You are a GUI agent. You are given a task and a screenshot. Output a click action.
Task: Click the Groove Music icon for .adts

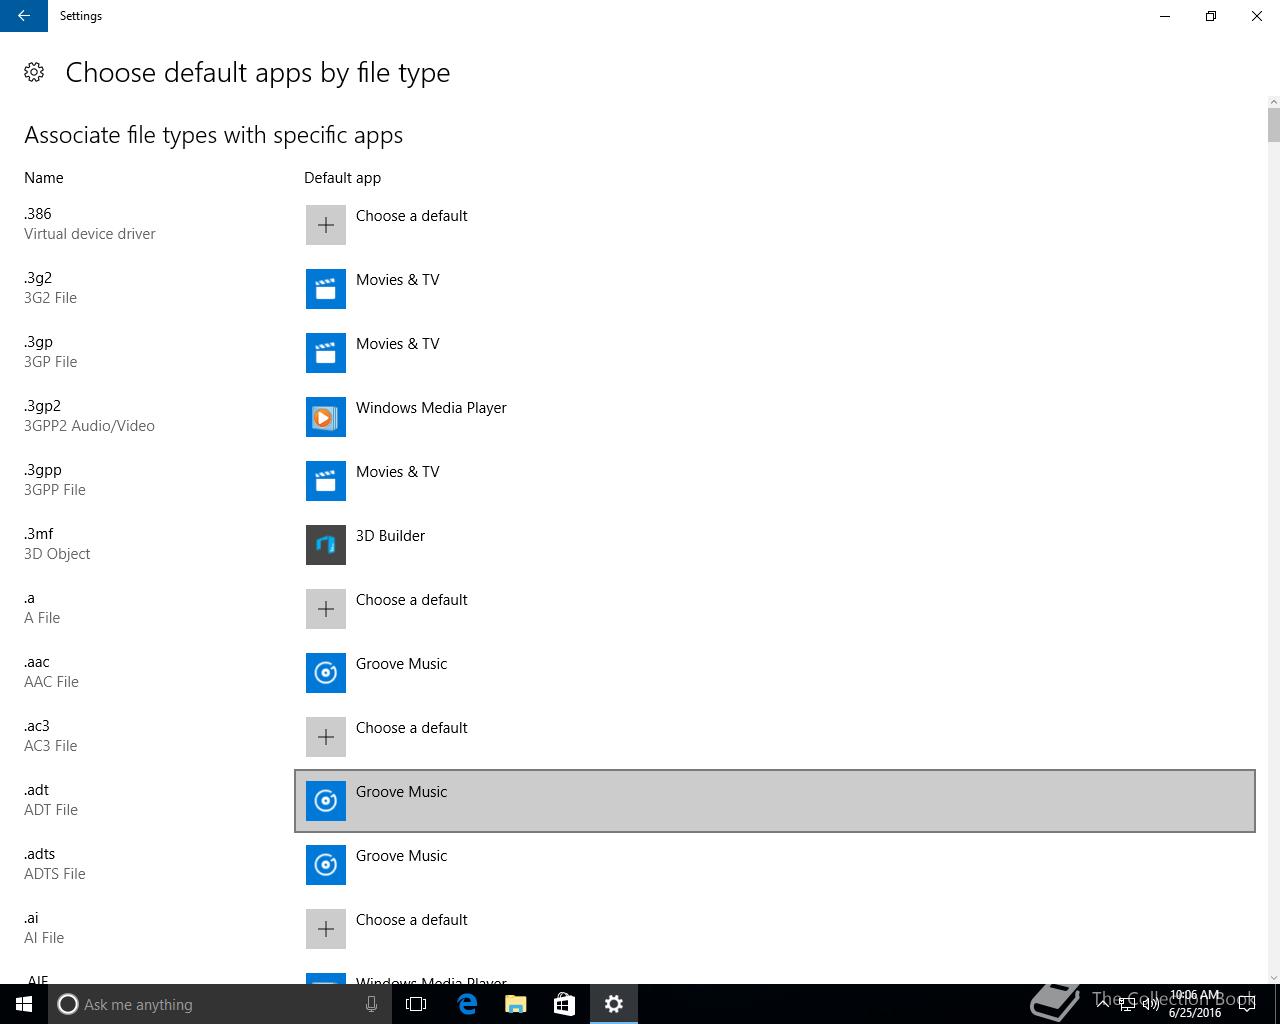click(x=326, y=865)
